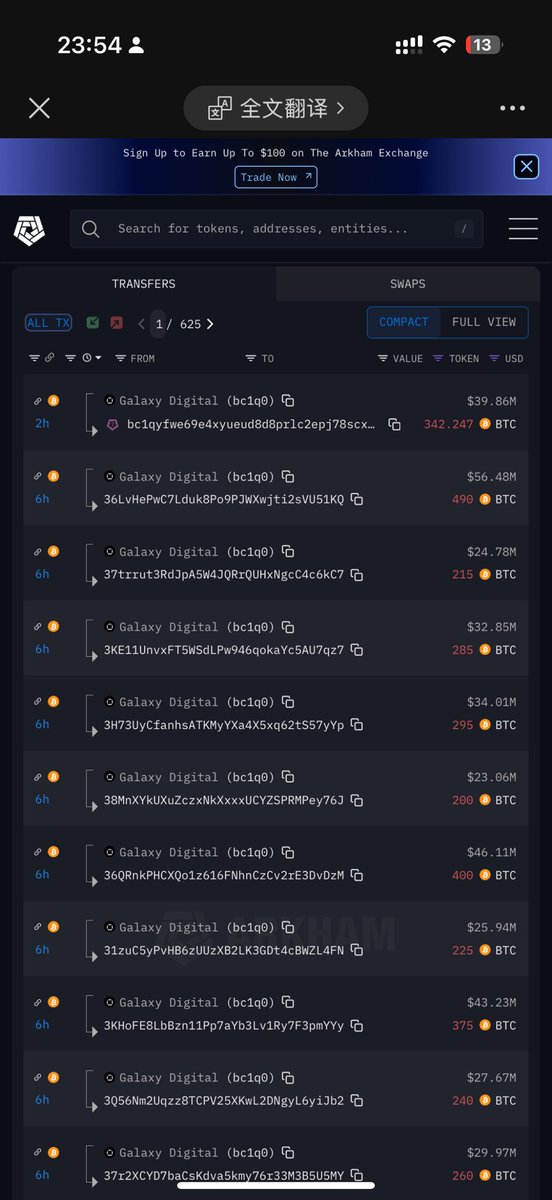Copy address 36LvHePwC7Lduk8Po9PJWXwjti2sVU51KQ
This screenshot has height=1200, width=552.
[357, 499]
